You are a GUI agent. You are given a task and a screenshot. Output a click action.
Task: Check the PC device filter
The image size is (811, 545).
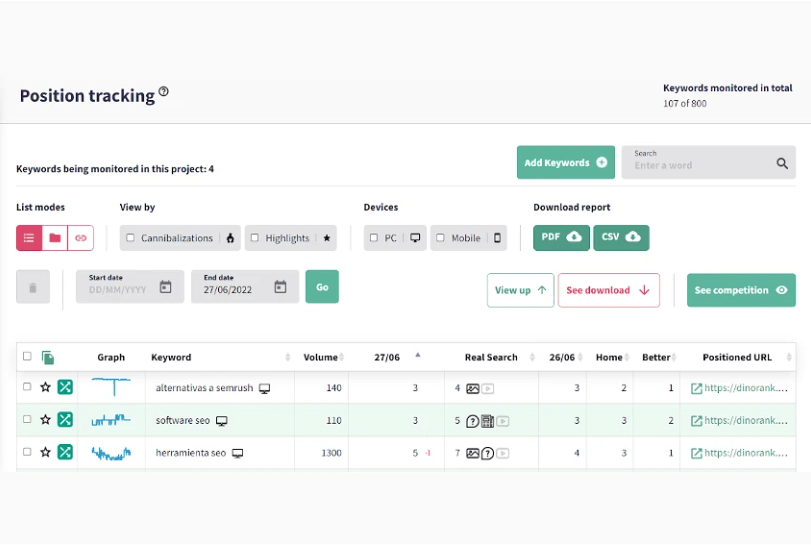pos(374,238)
